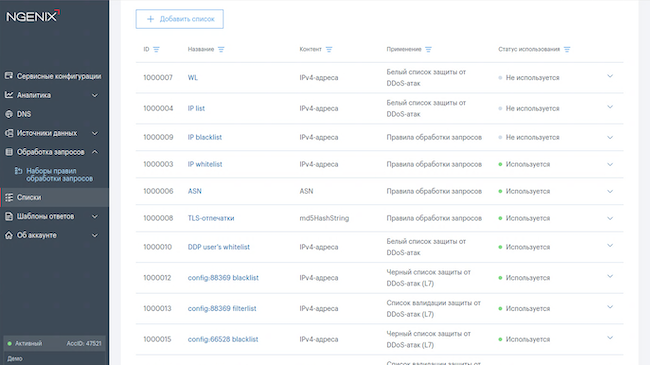
Task: Open the Название column filter icon
Action: point(221,49)
